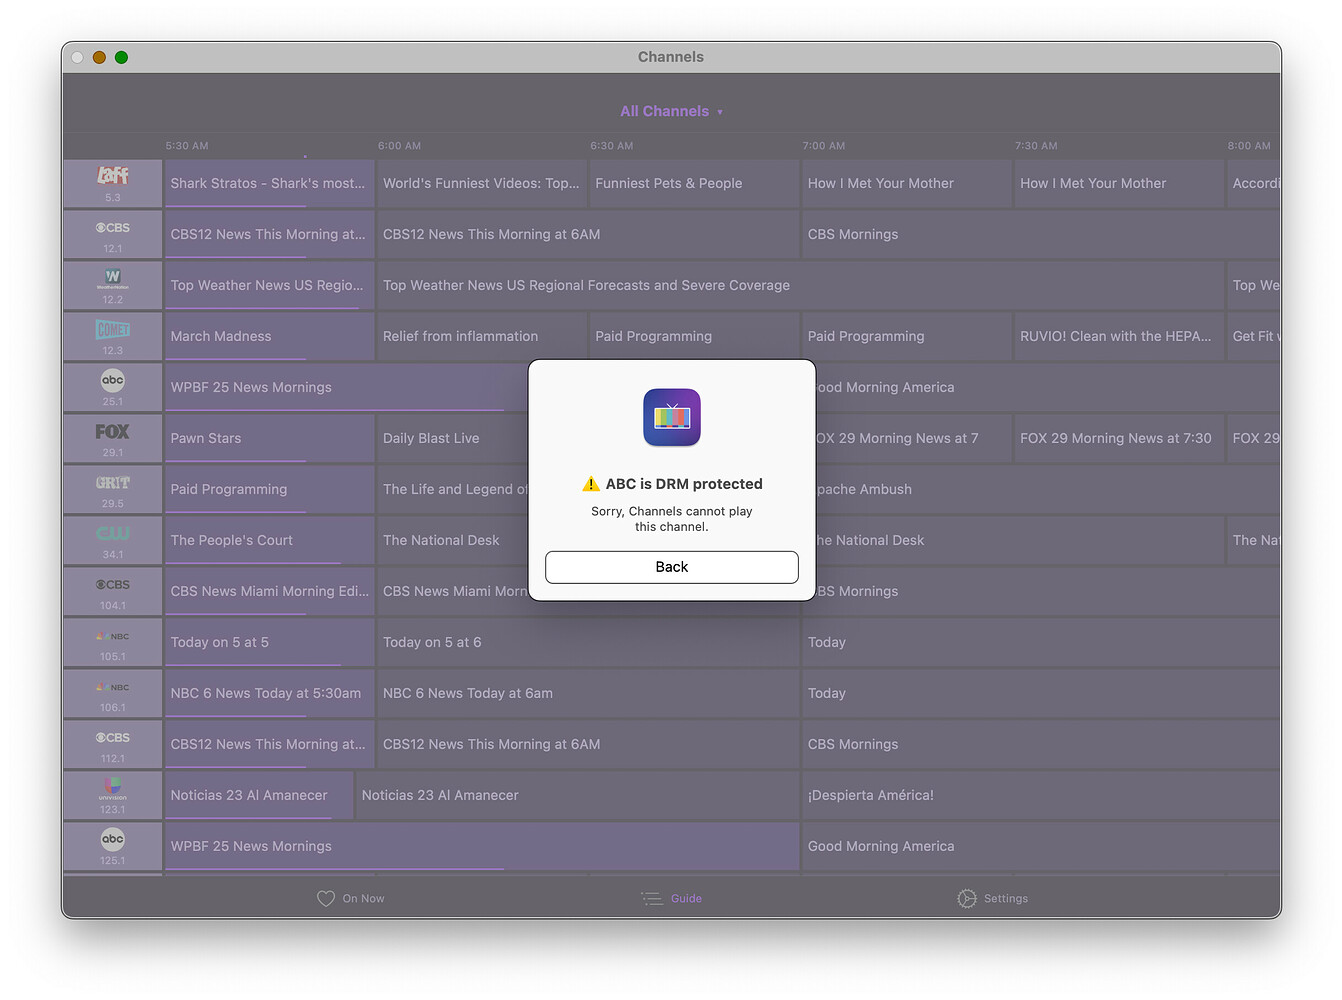Click the Back button in DRM dialog
Viewport: 1342px width, 1000px height.
tap(671, 567)
